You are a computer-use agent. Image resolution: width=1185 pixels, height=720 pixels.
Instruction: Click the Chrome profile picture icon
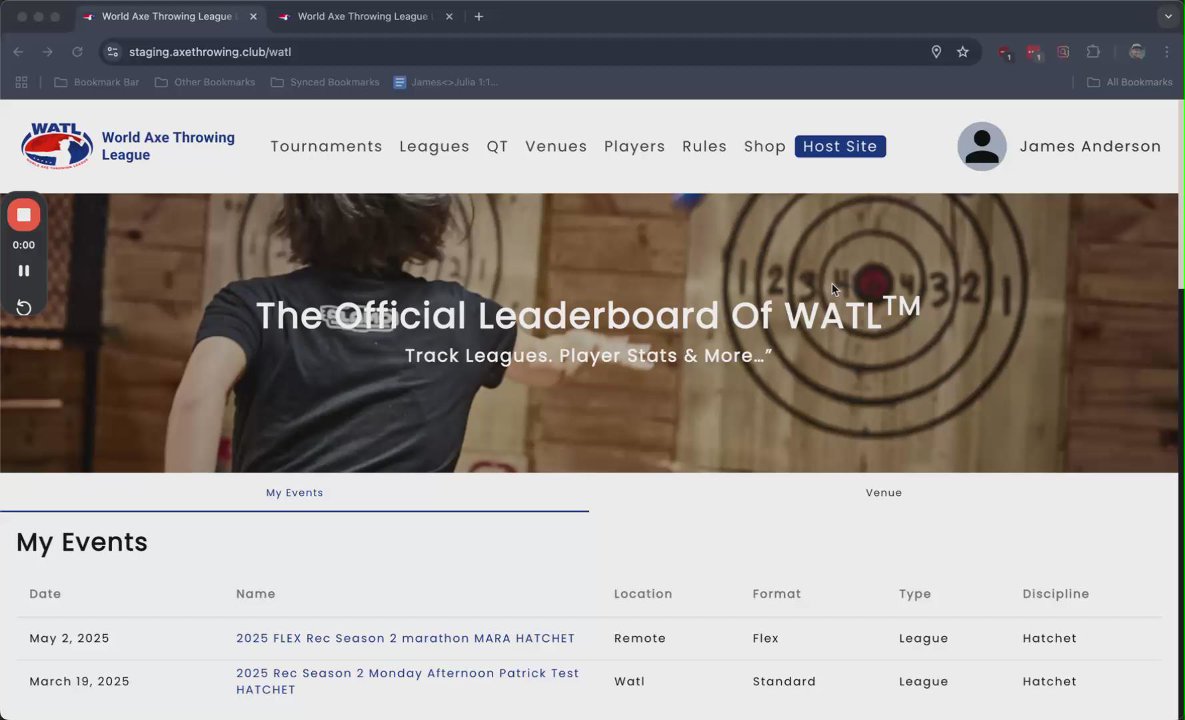click(x=1137, y=52)
